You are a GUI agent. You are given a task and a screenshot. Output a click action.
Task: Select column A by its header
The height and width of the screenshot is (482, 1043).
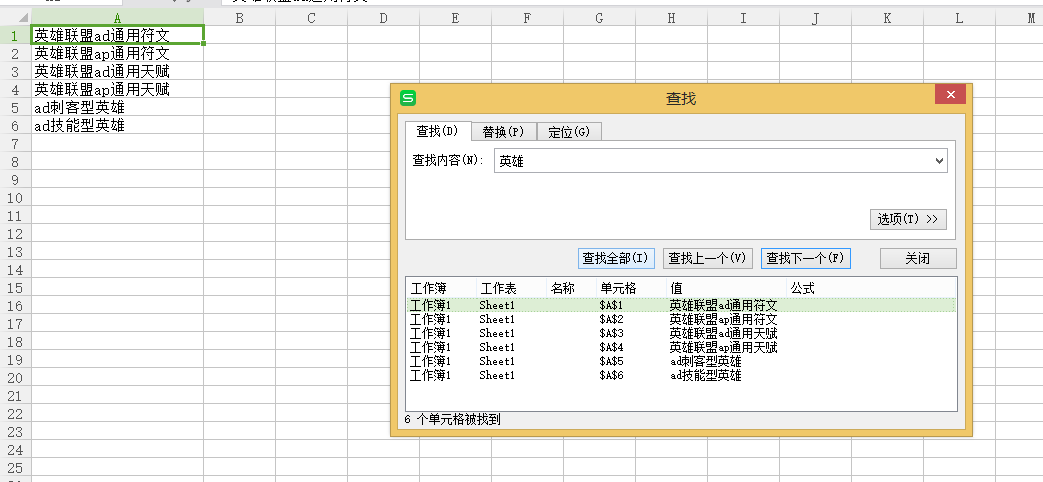click(x=117, y=19)
